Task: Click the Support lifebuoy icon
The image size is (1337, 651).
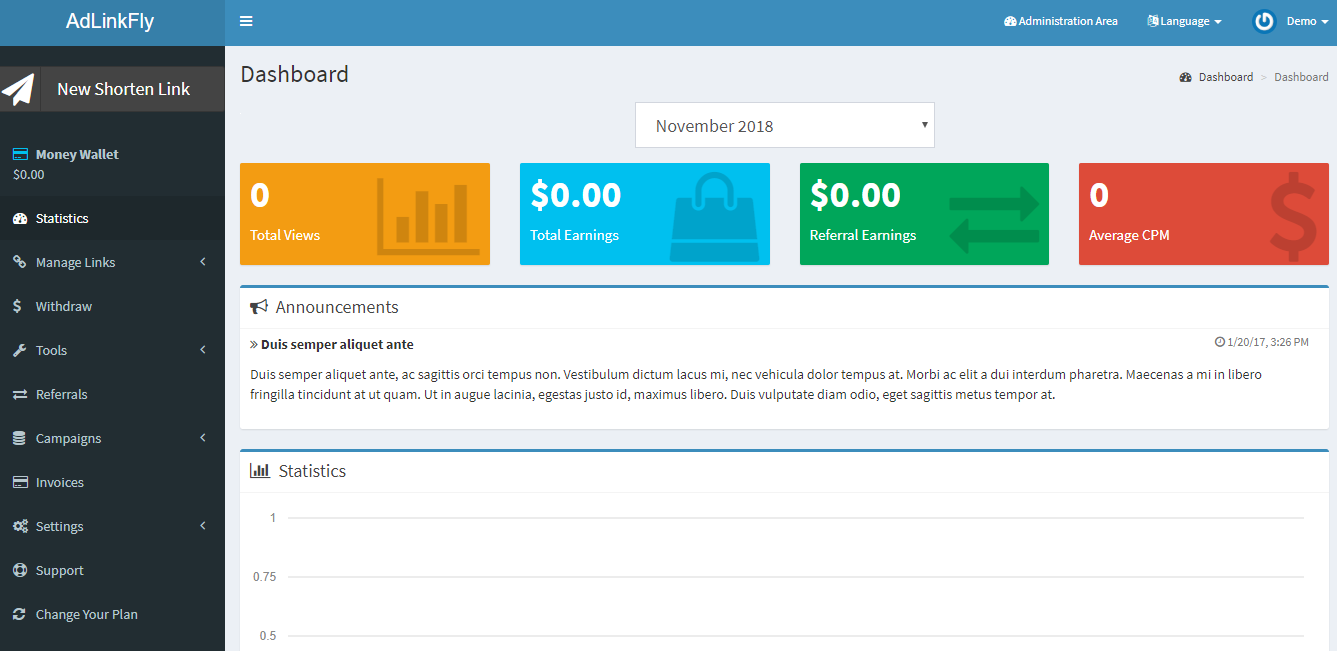Action: (x=19, y=570)
